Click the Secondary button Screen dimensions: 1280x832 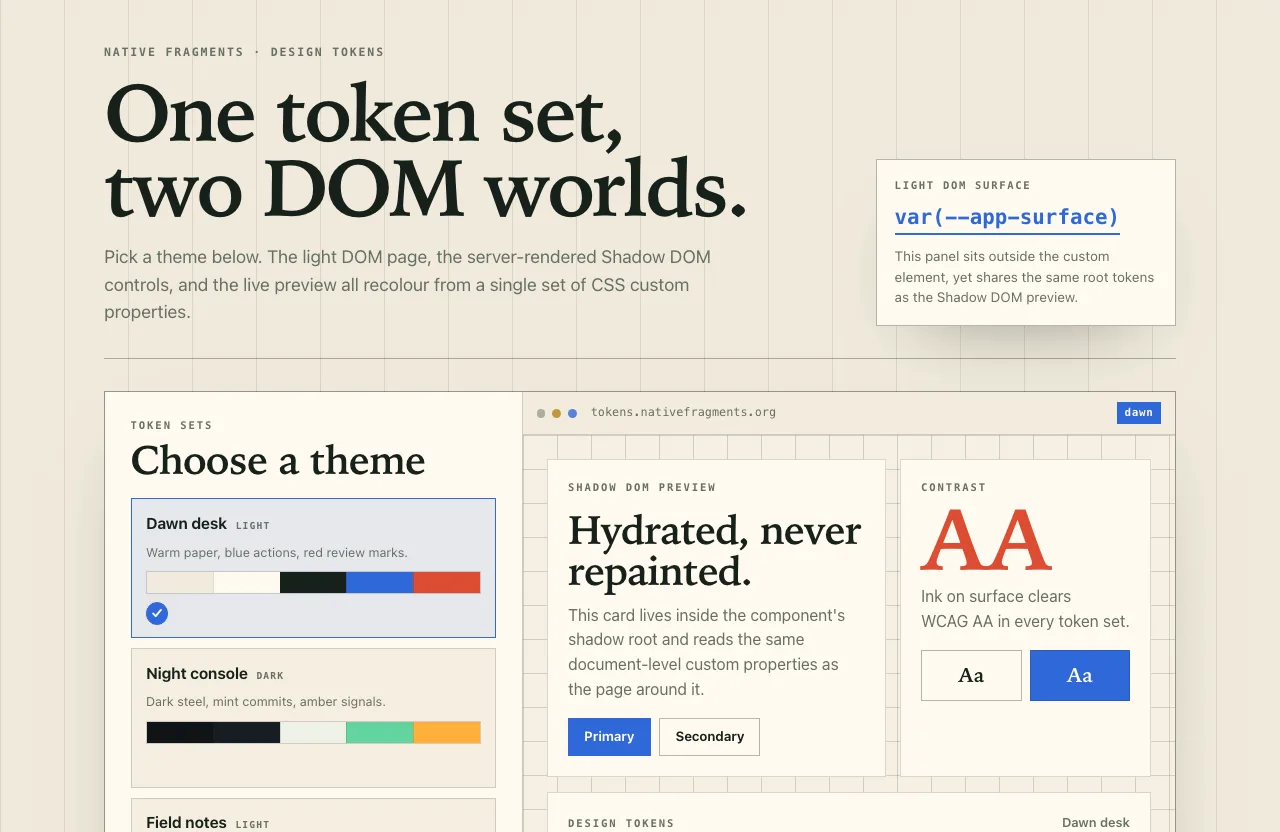[709, 737]
